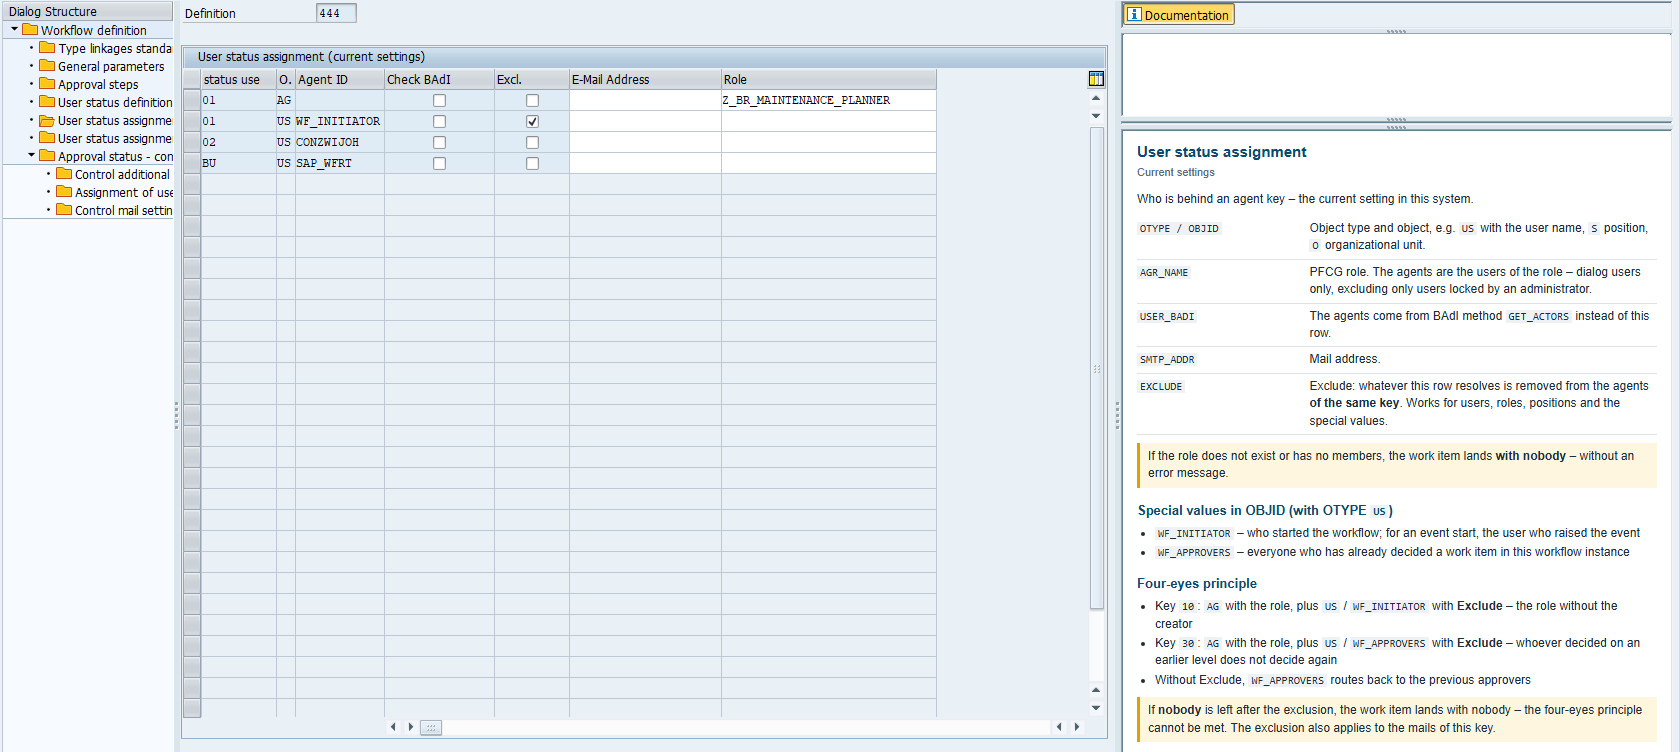Click the status use column header

pos(238,79)
